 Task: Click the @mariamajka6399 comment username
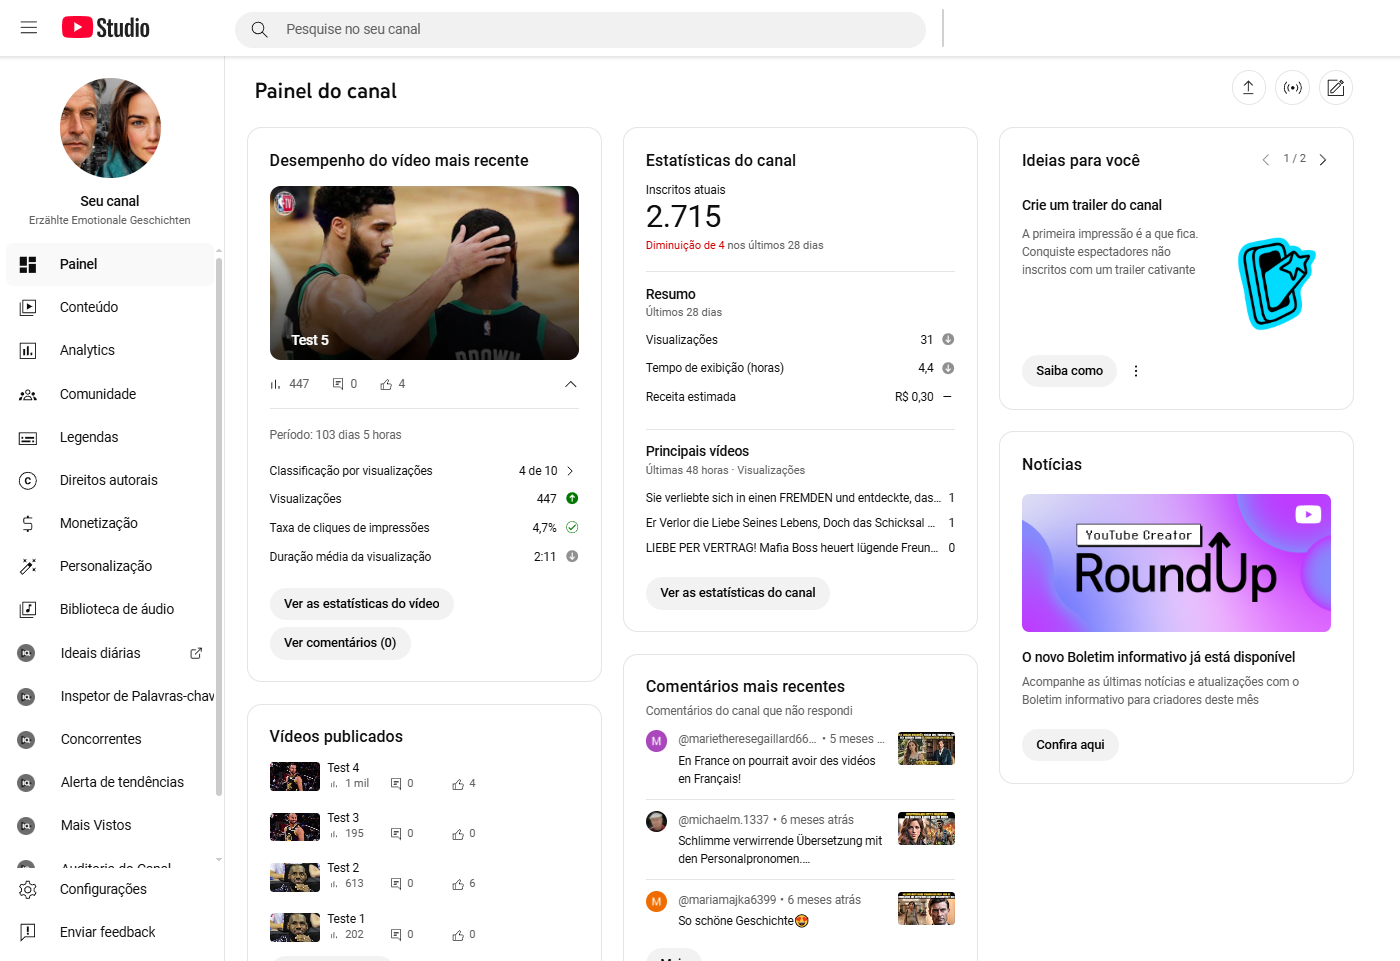(x=727, y=900)
